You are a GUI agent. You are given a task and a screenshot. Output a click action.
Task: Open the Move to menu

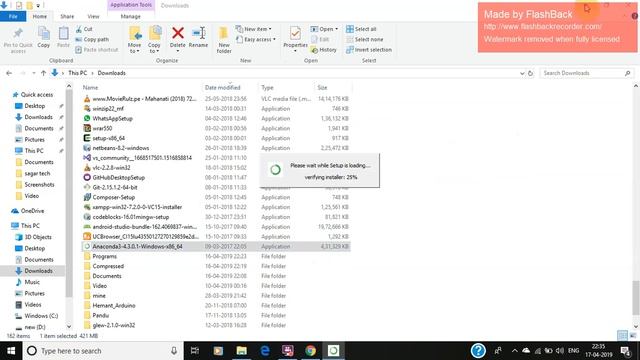coord(135,40)
